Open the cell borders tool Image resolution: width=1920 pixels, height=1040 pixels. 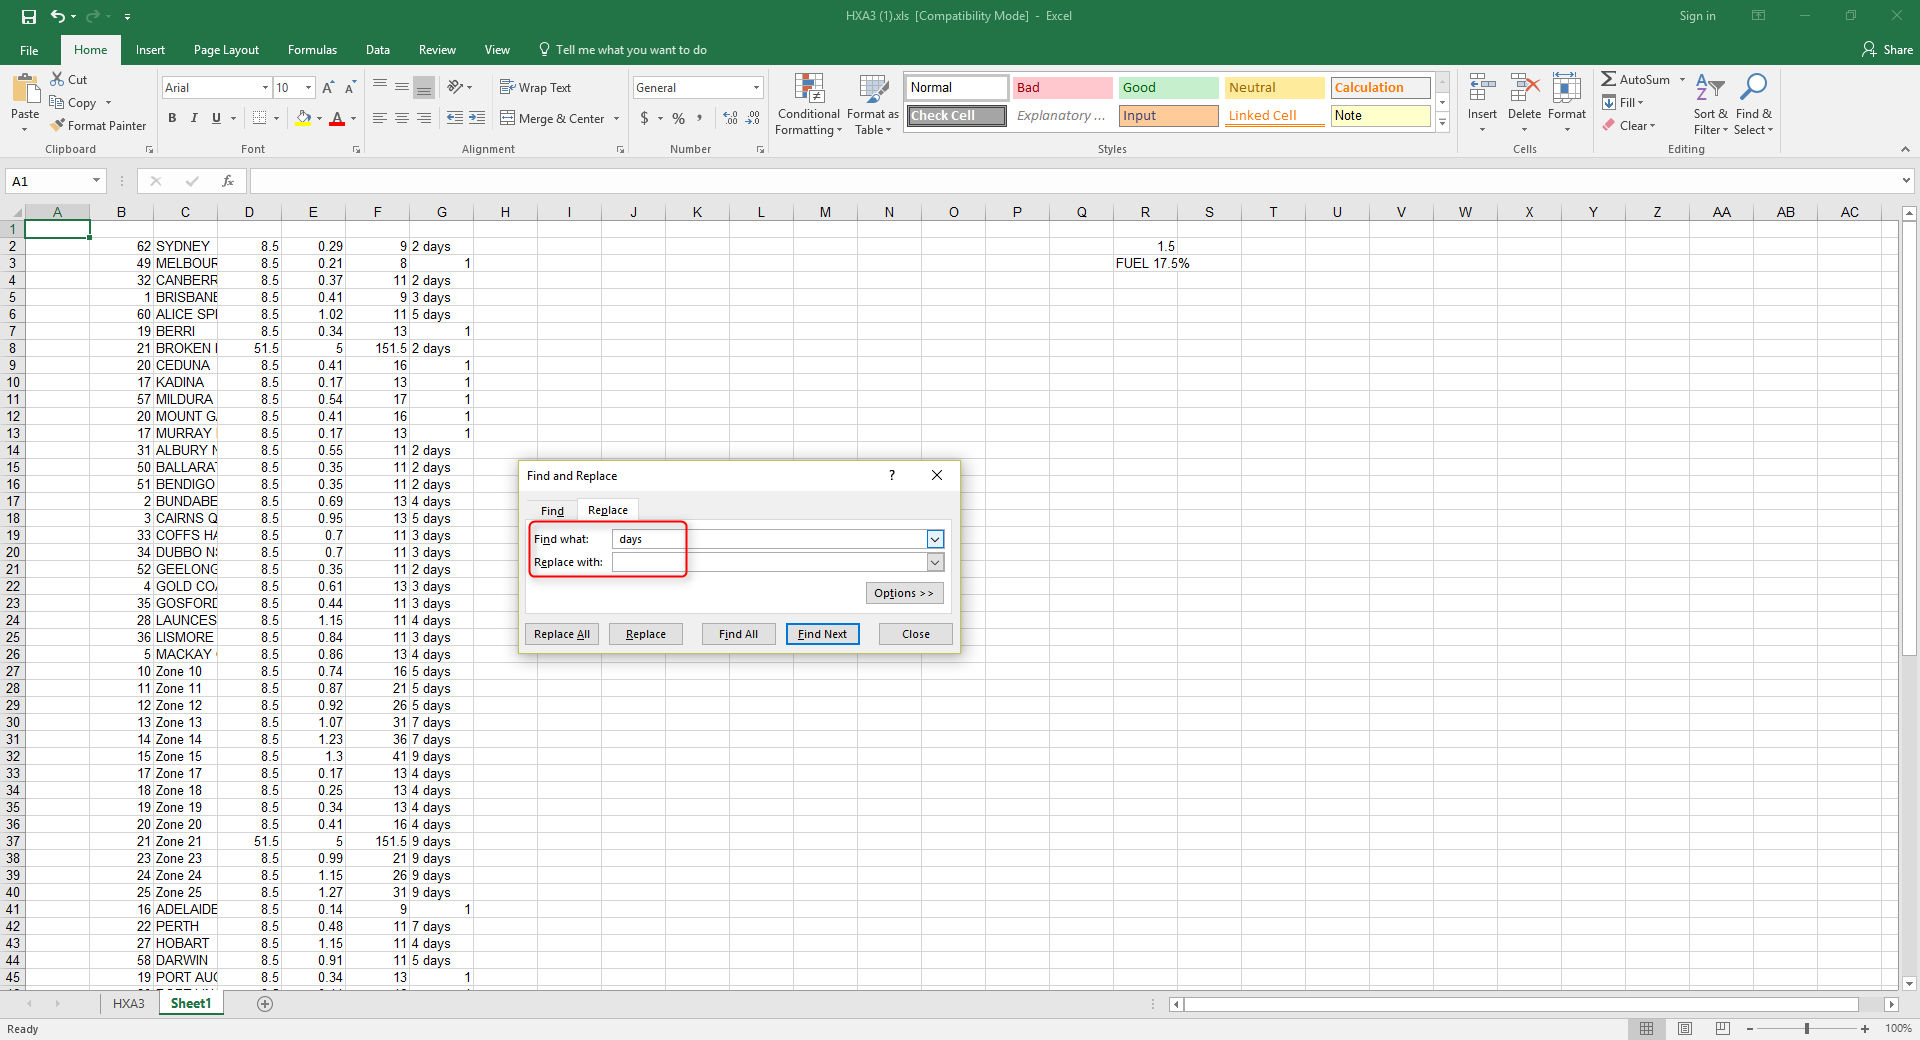point(259,118)
